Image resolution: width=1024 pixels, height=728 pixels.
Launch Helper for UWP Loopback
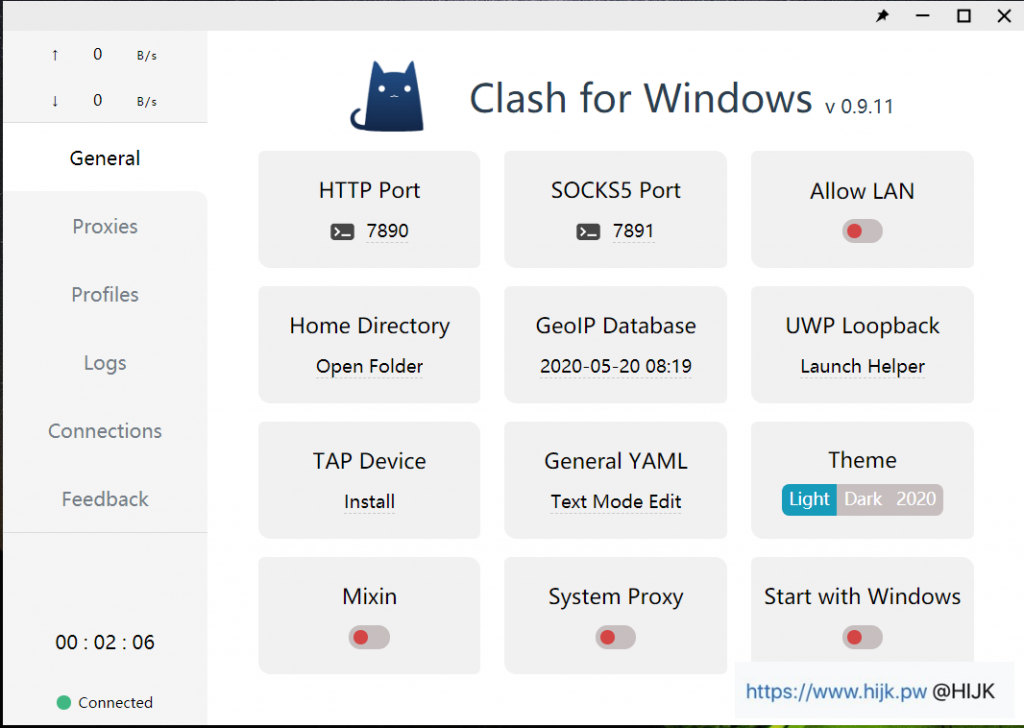(x=862, y=366)
